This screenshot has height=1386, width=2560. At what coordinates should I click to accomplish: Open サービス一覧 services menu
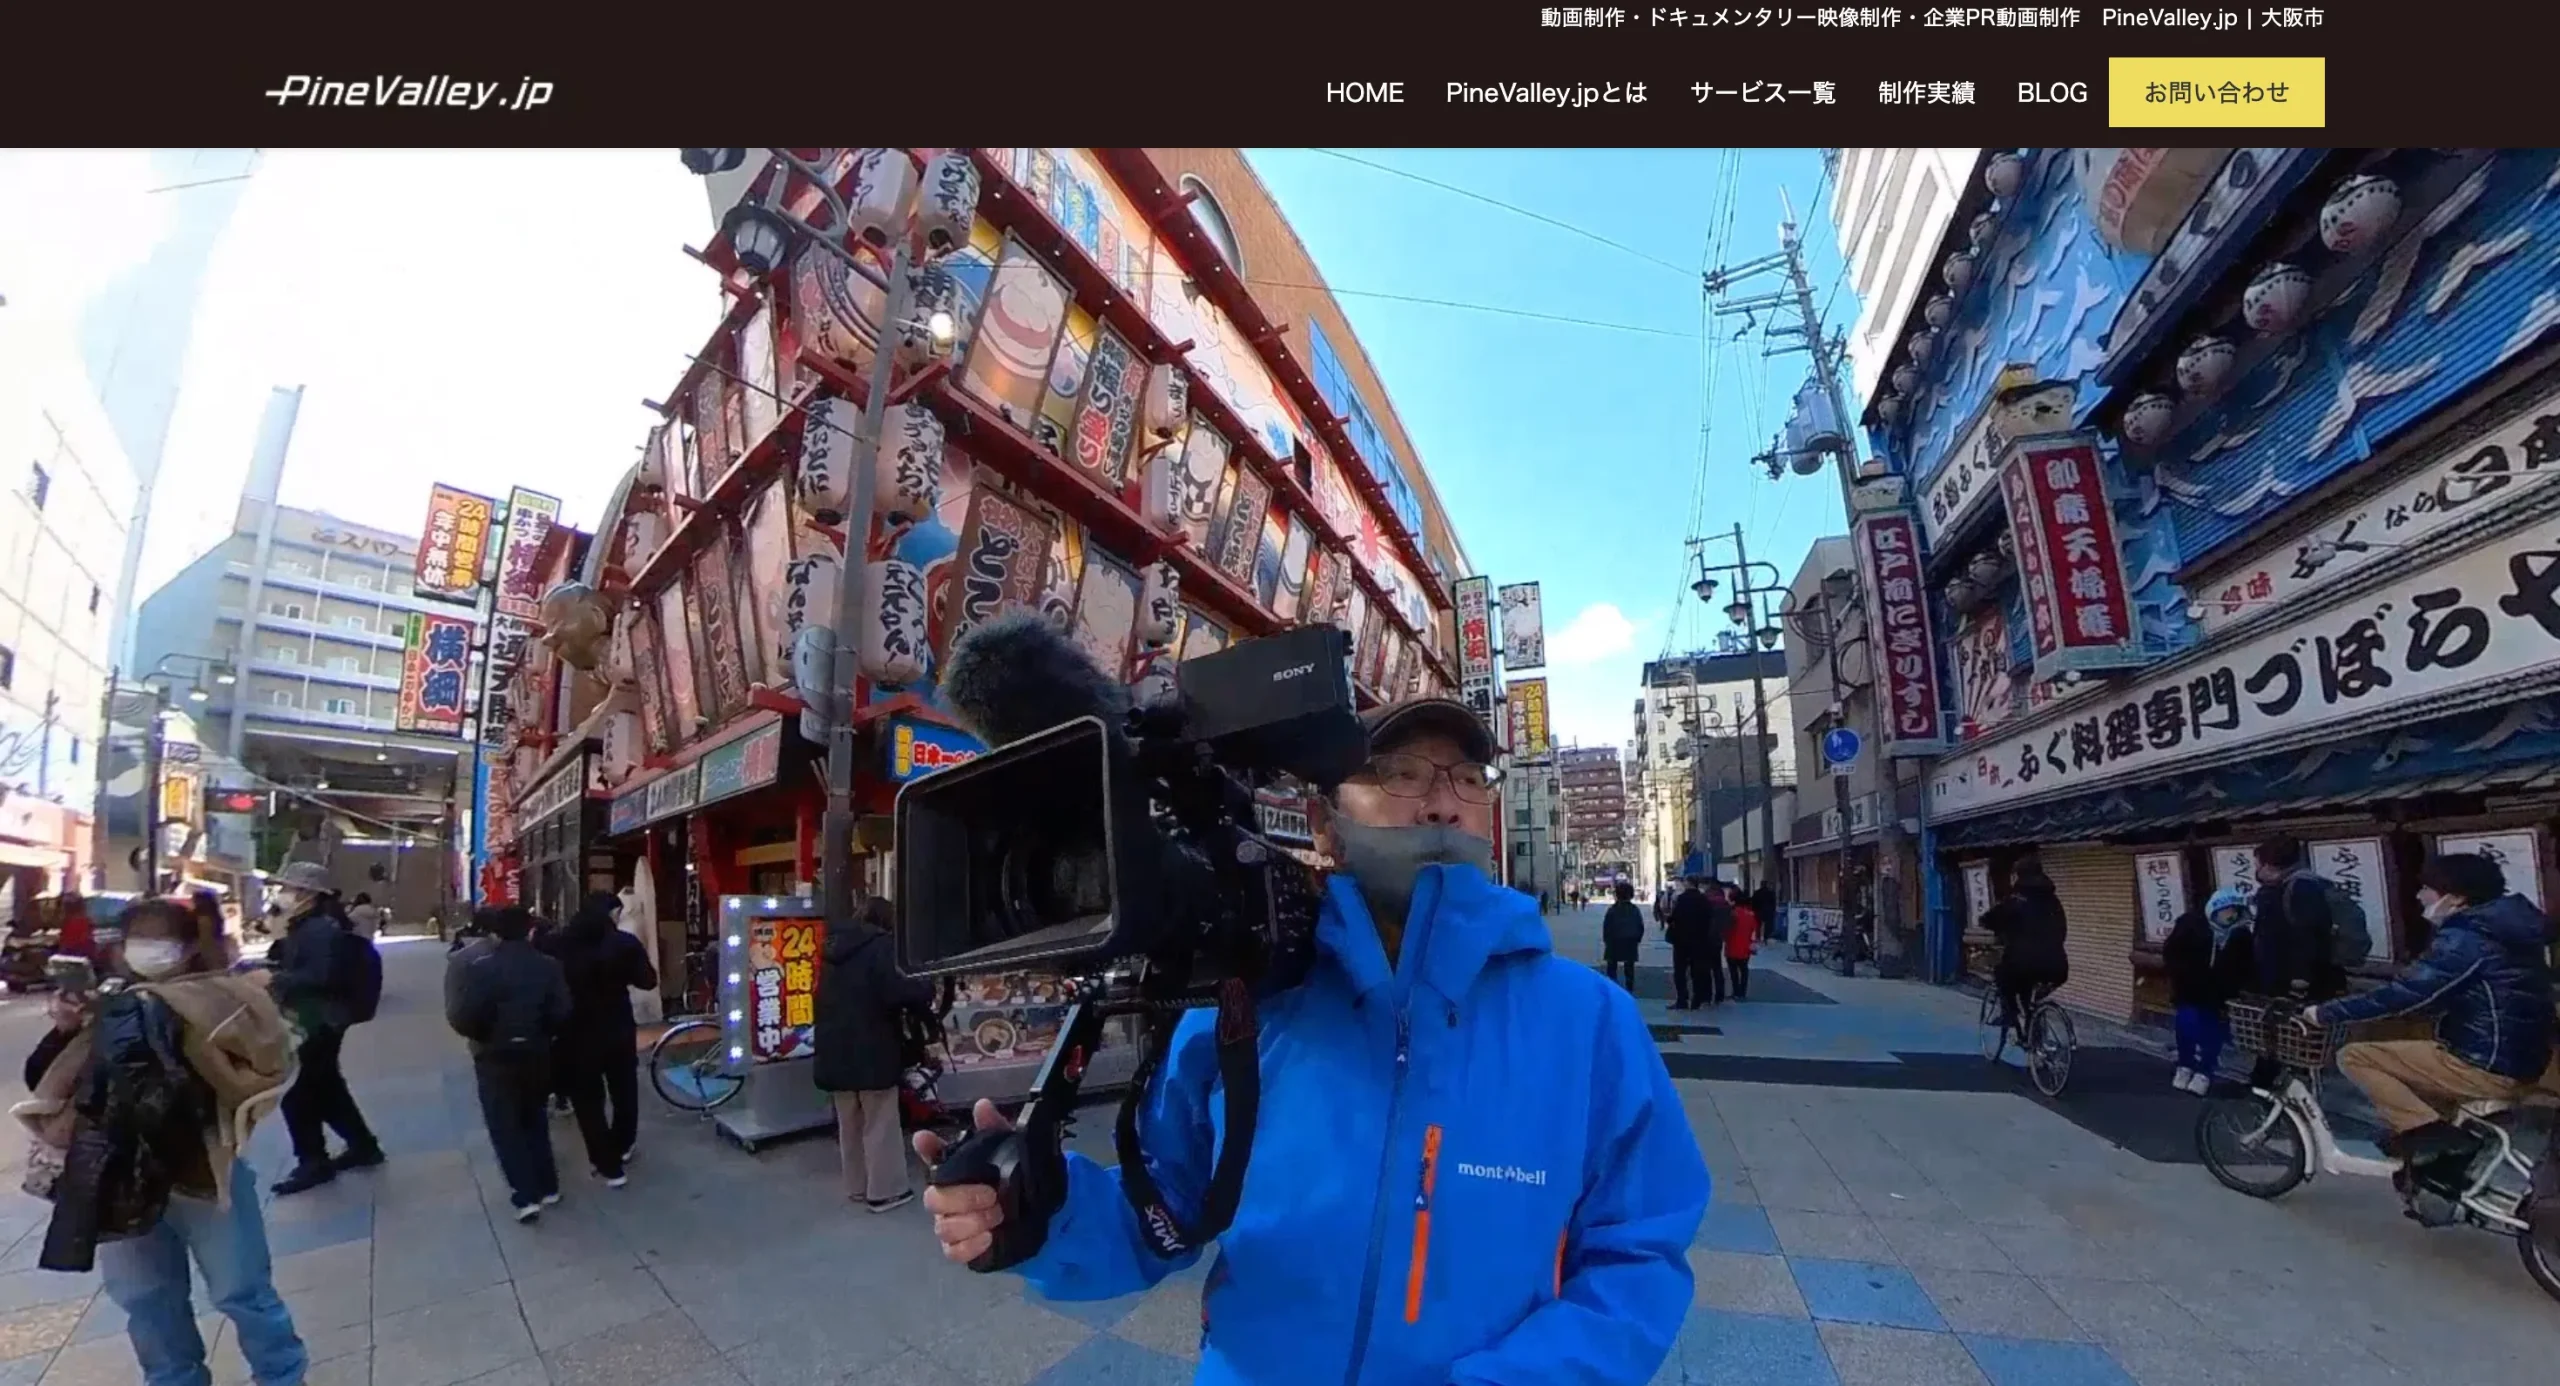pos(1762,93)
